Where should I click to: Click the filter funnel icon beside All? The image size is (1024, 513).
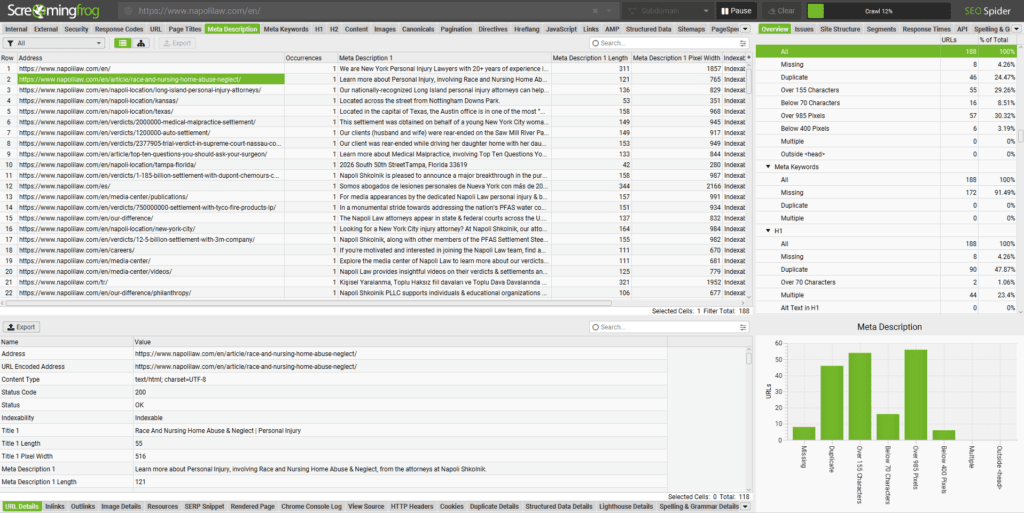coord(10,43)
